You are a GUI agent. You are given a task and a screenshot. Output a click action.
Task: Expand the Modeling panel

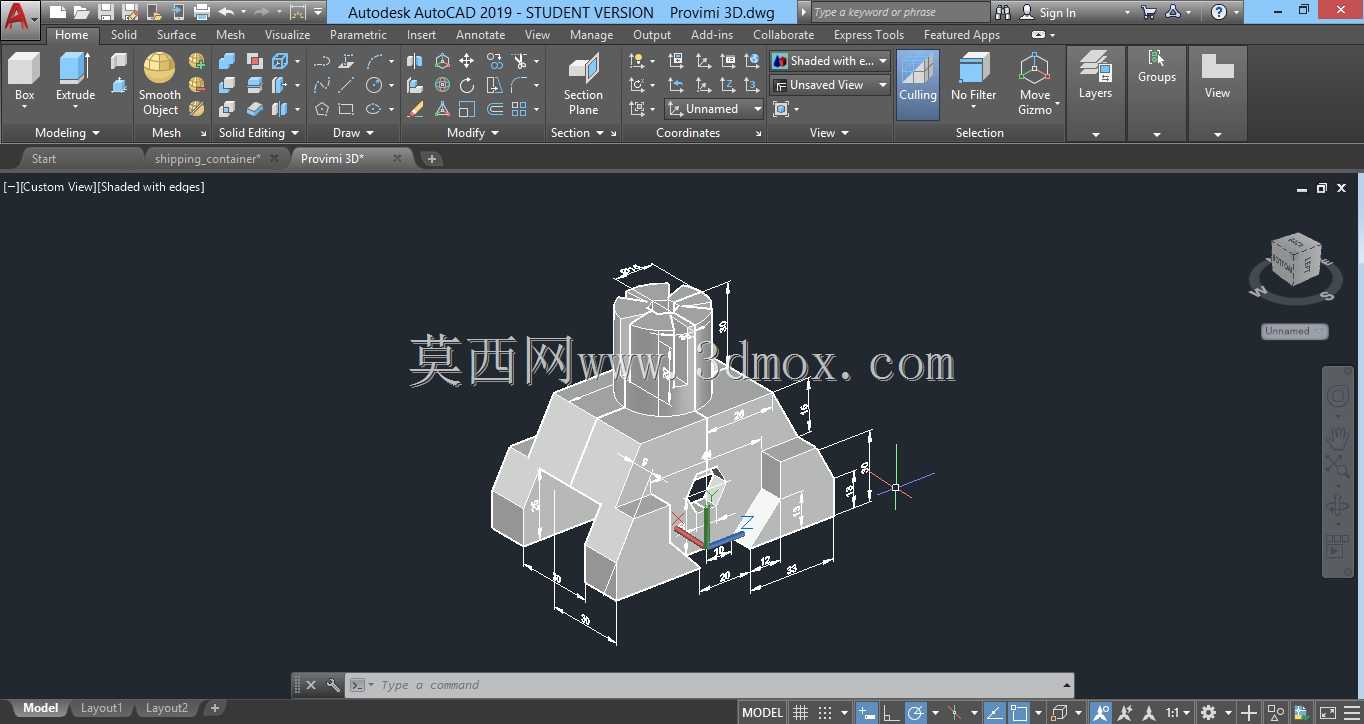coord(67,133)
